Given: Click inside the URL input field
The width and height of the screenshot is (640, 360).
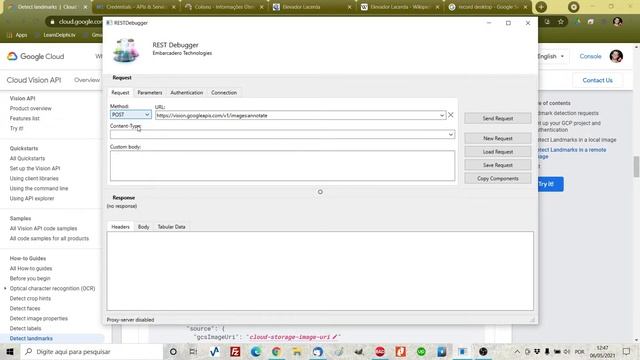Looking at the screenshot, I should 297,116.
